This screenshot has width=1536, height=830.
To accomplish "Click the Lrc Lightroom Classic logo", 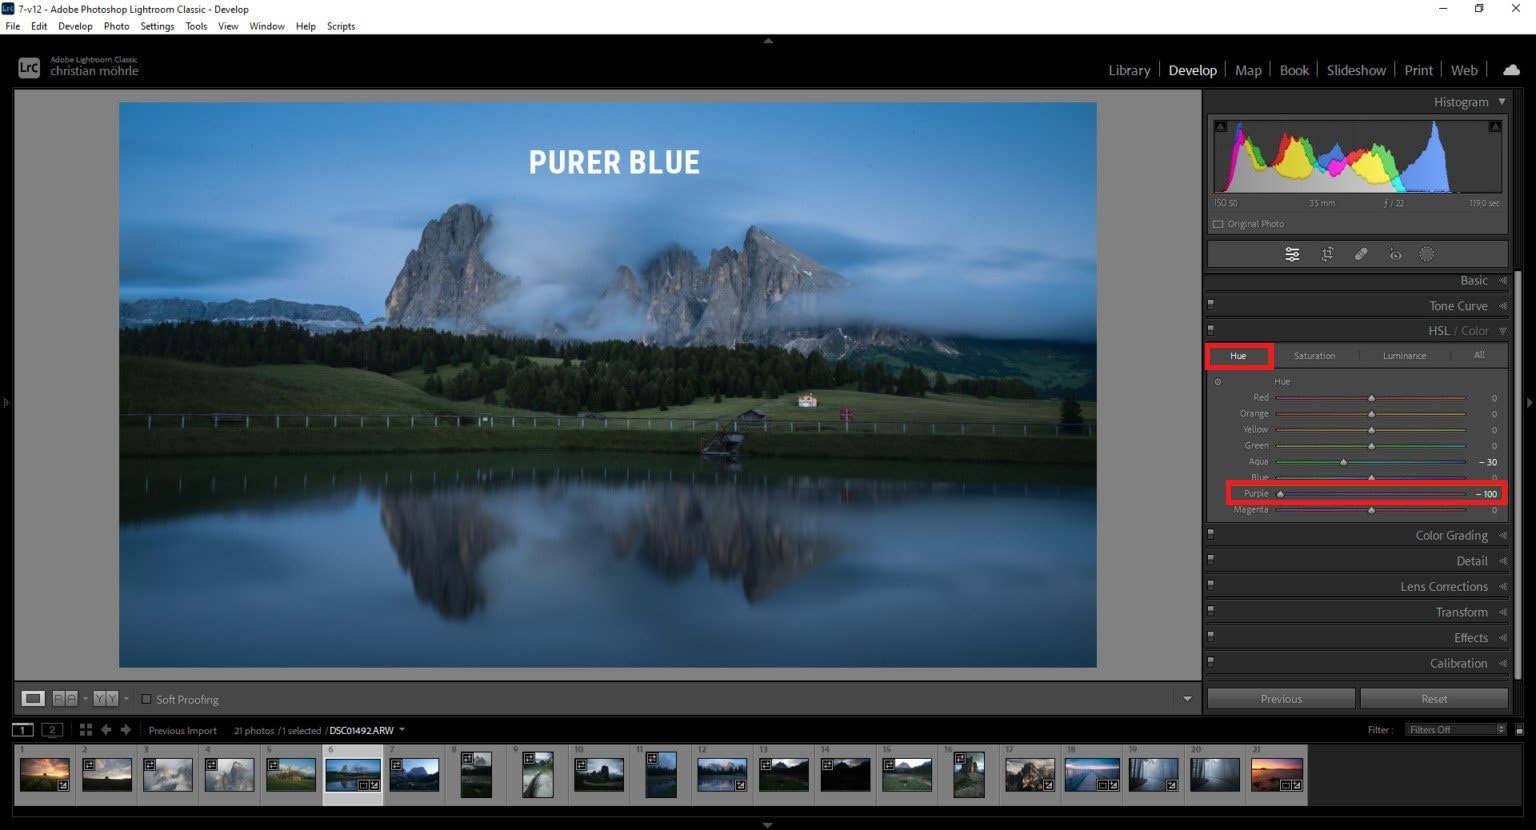I will (29, 68).
